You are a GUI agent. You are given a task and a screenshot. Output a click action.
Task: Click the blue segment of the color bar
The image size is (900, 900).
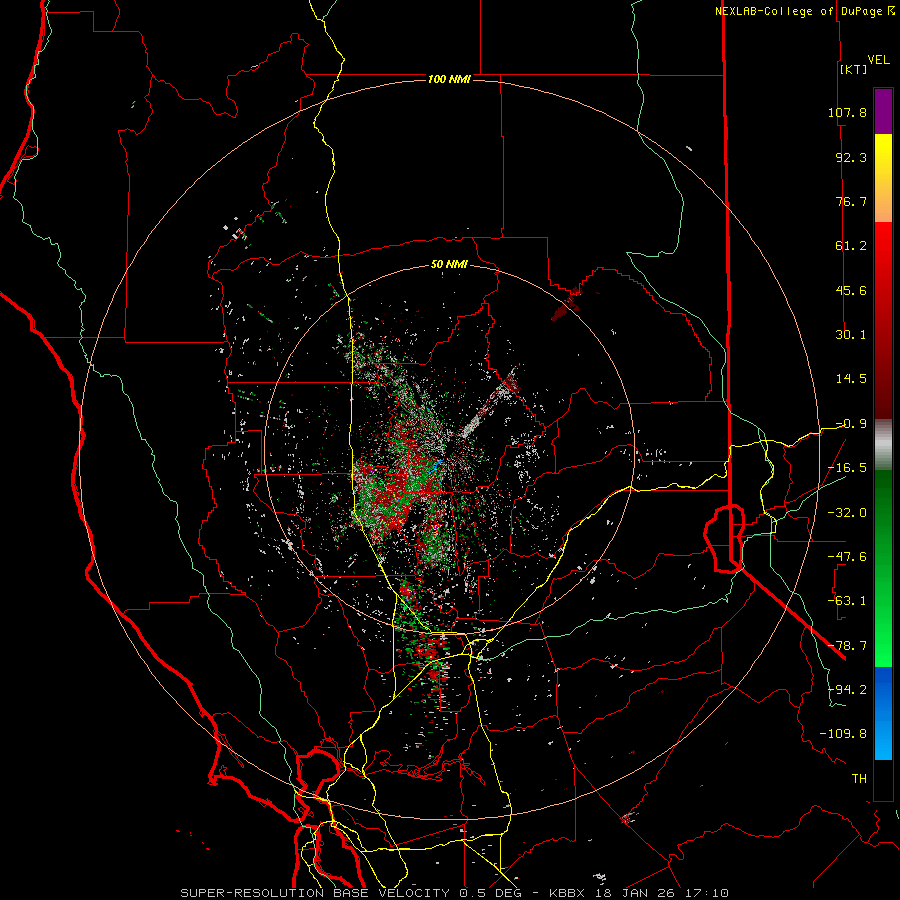[x=883, y=713]
